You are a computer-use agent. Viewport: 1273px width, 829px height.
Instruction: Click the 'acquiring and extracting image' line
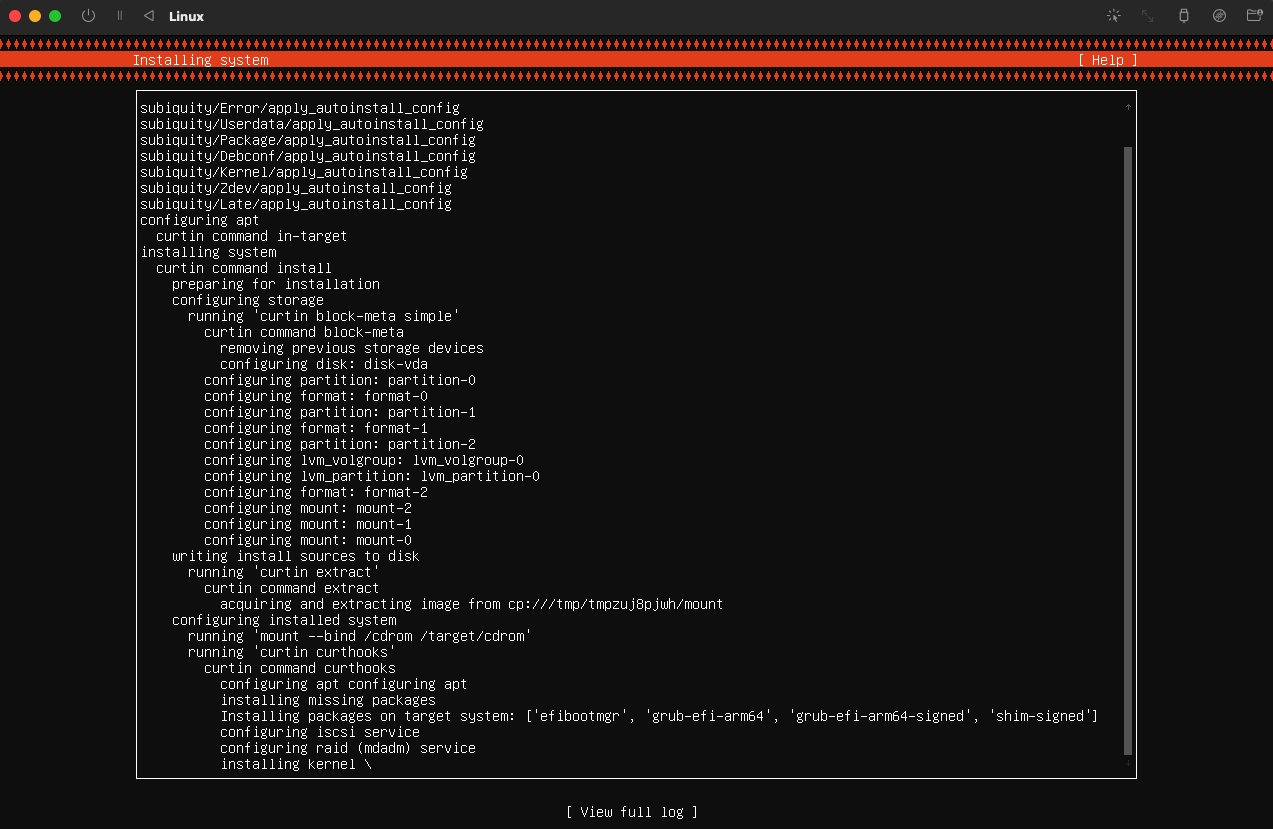472,604
